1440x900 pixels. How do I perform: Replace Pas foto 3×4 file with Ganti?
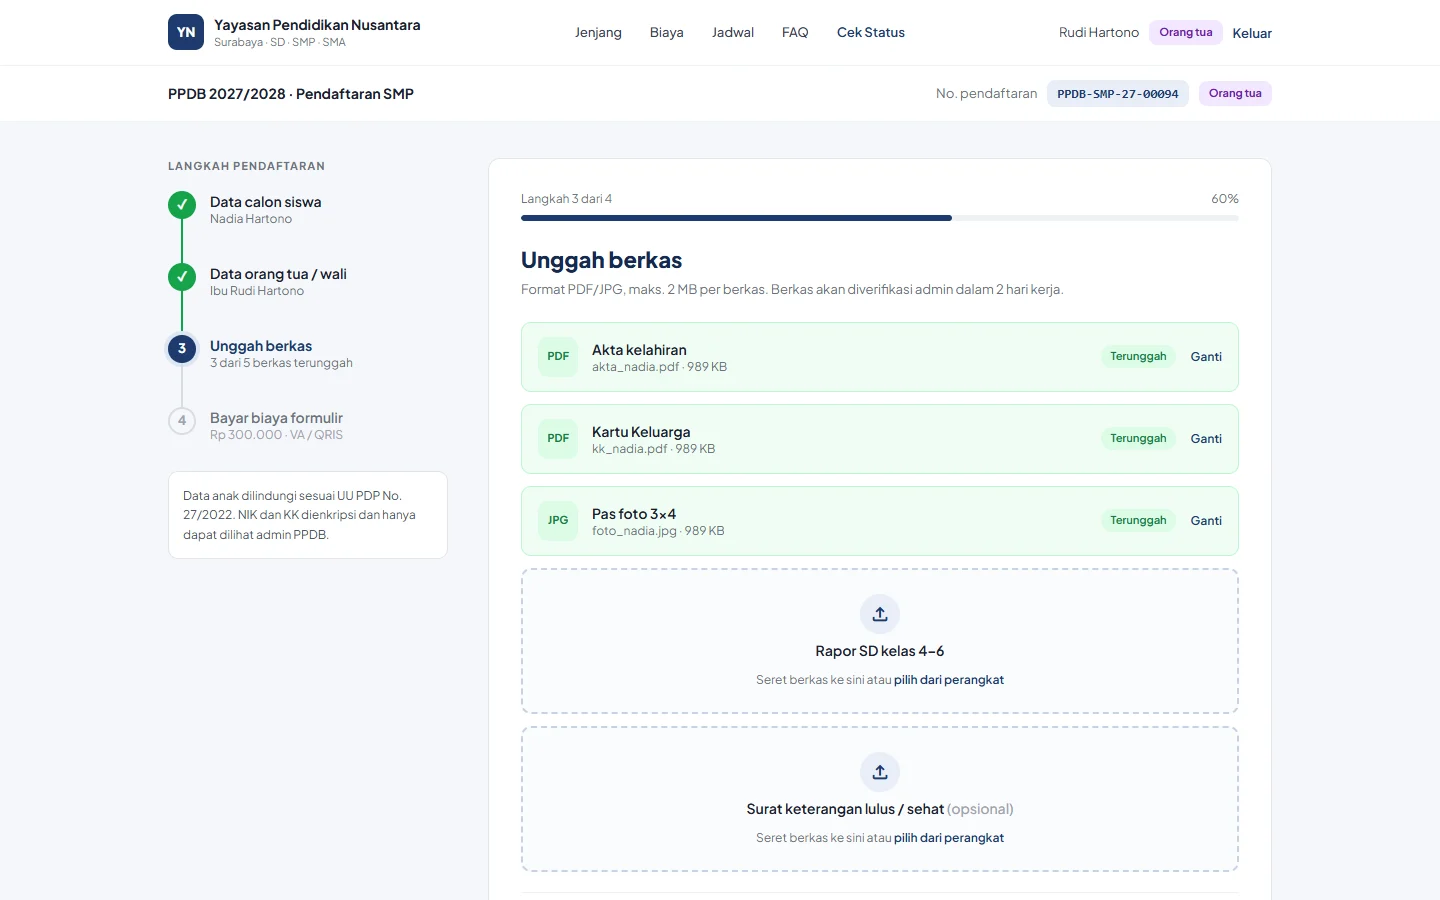tap(1206, 521)
